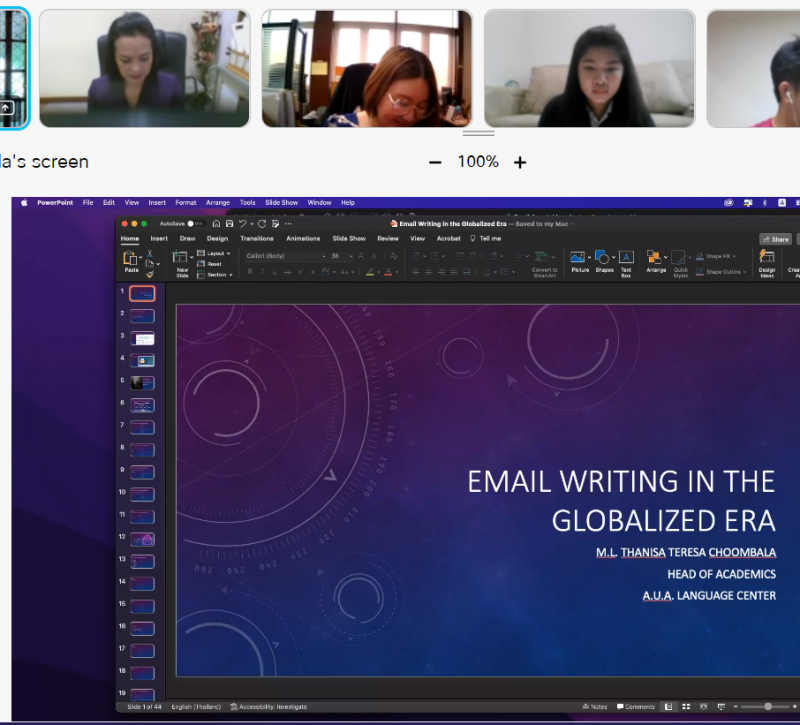
Task: Switch to the Design ribbon tab
Action: pyautogui.click(x=217, y=238)
